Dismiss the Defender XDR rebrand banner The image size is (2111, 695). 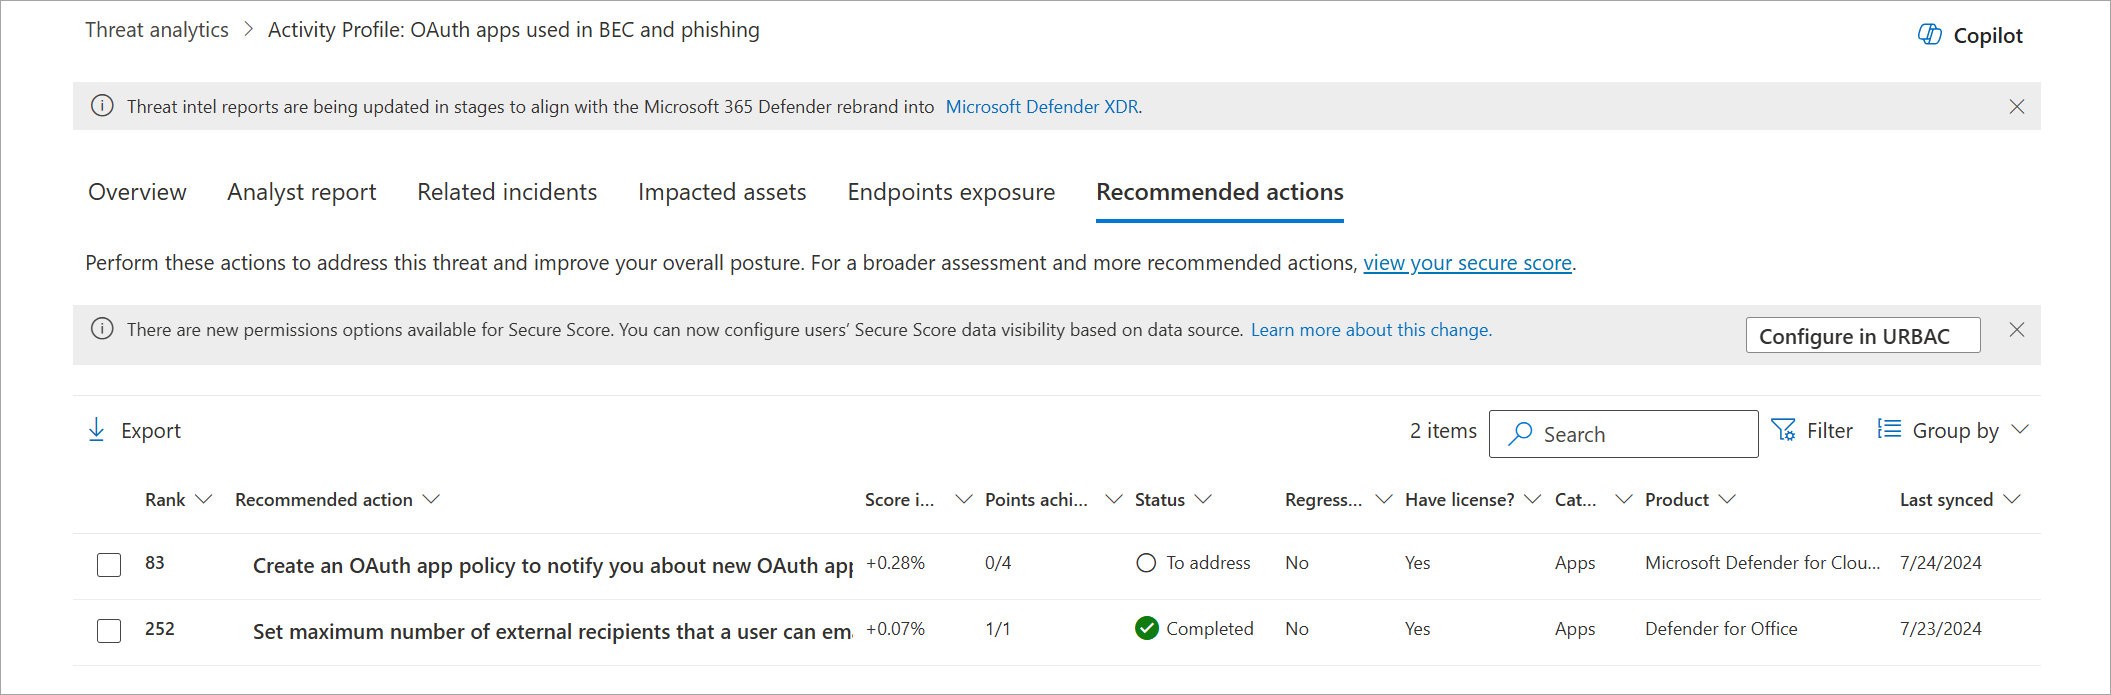(2016, 107)
